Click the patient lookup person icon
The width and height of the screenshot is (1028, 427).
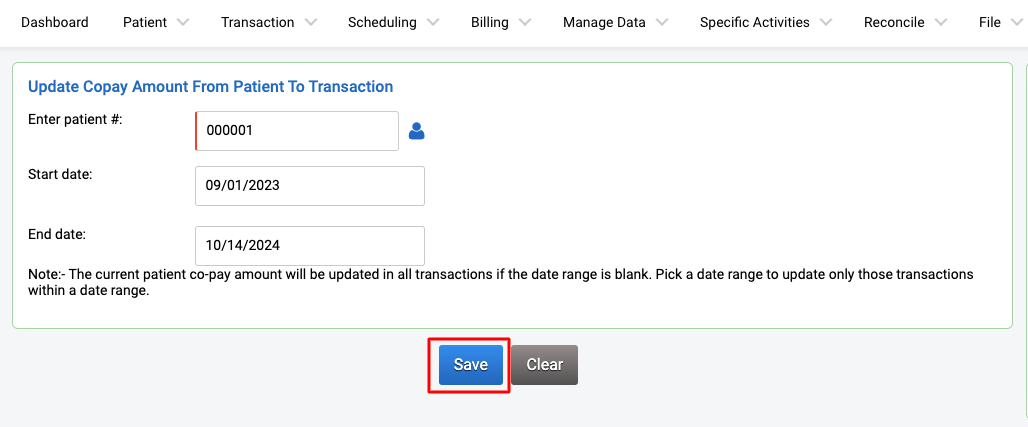[x=416, y=131]
